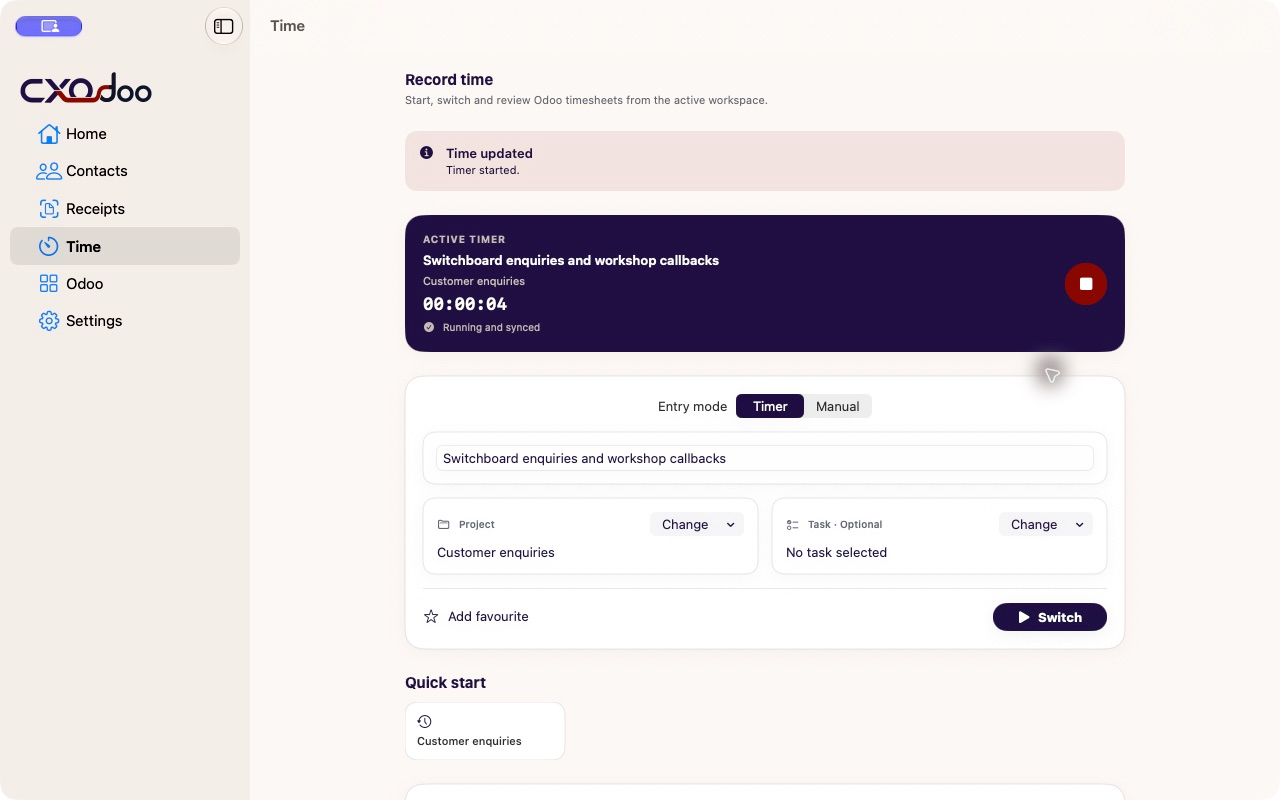Toggle the sidebar panel icon

point(224,27)
